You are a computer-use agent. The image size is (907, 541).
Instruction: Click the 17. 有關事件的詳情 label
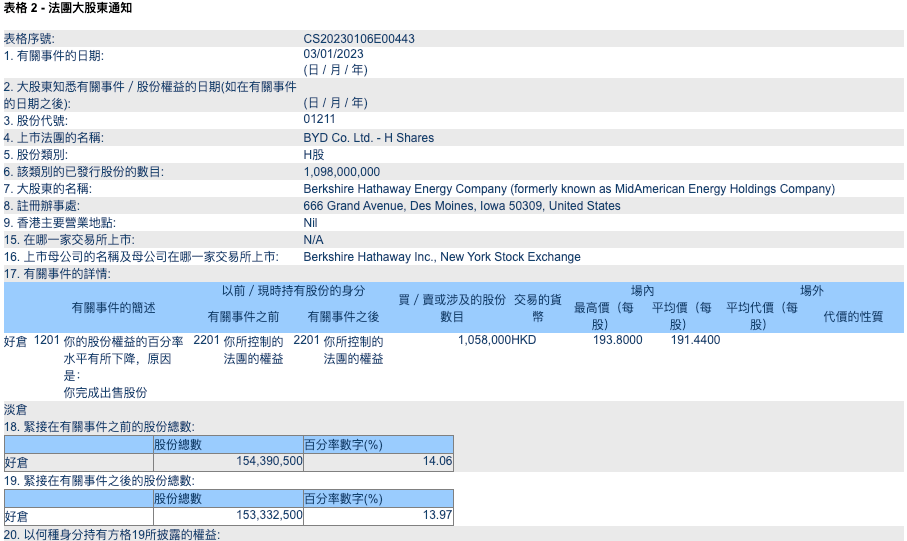57,274
